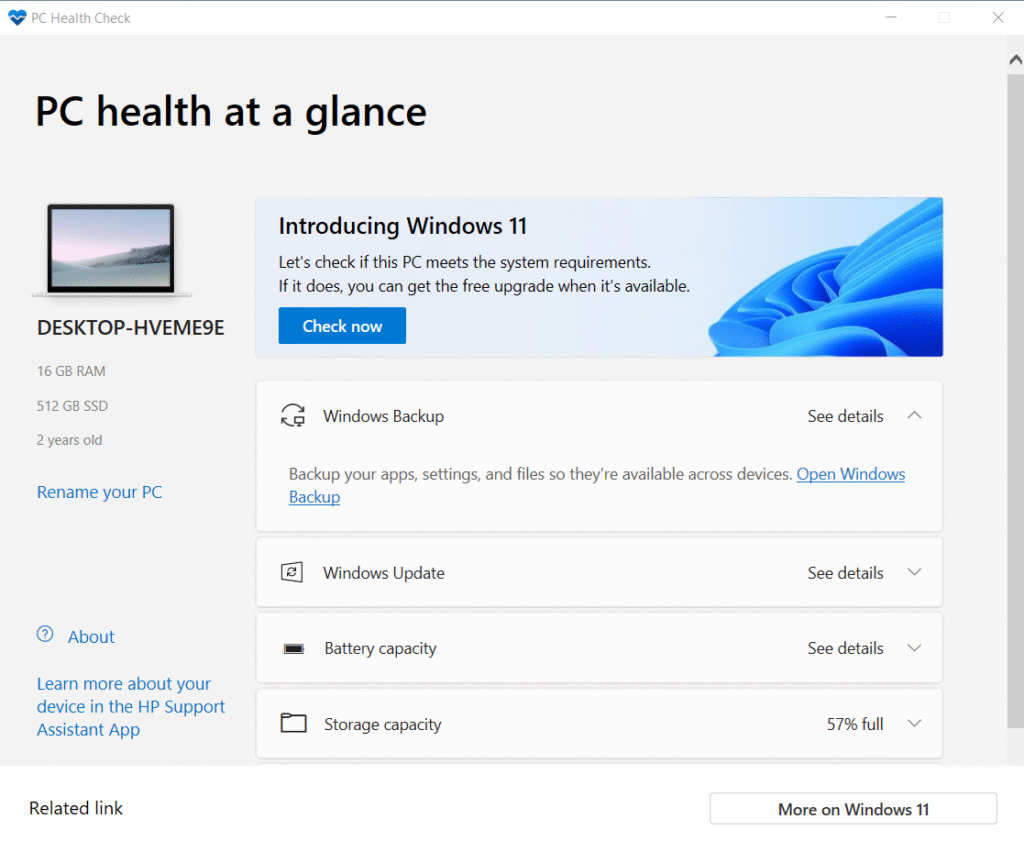The height and width of the screenshot is (841, 1024).
Task: Click the 57% full storage indicator
Action: point(855,723)
